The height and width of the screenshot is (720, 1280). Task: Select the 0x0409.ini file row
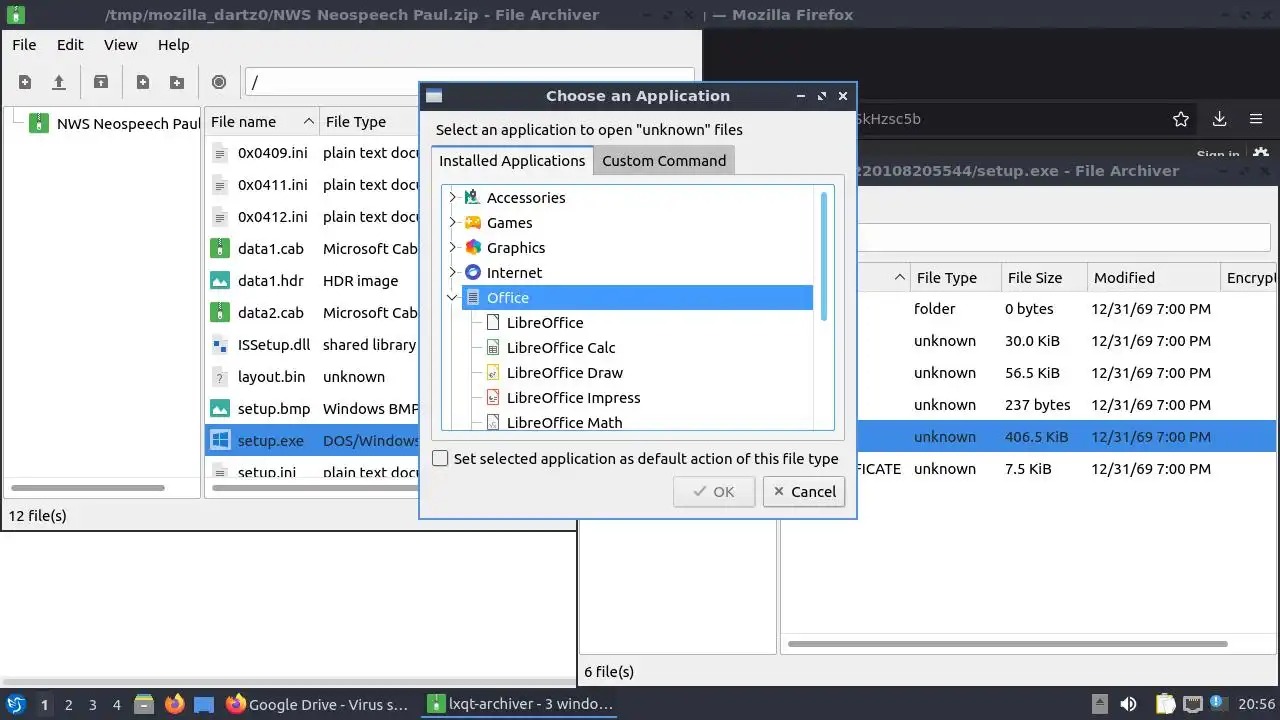312,152
